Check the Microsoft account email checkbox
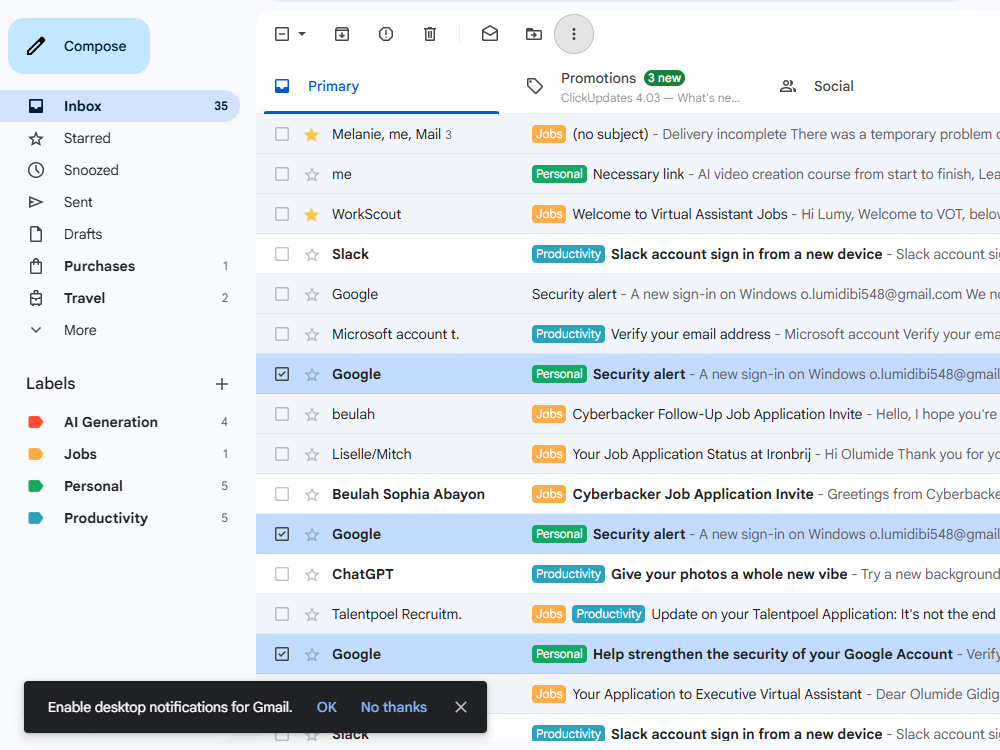This screenshot has height=750, width=1000. point(282,334)
